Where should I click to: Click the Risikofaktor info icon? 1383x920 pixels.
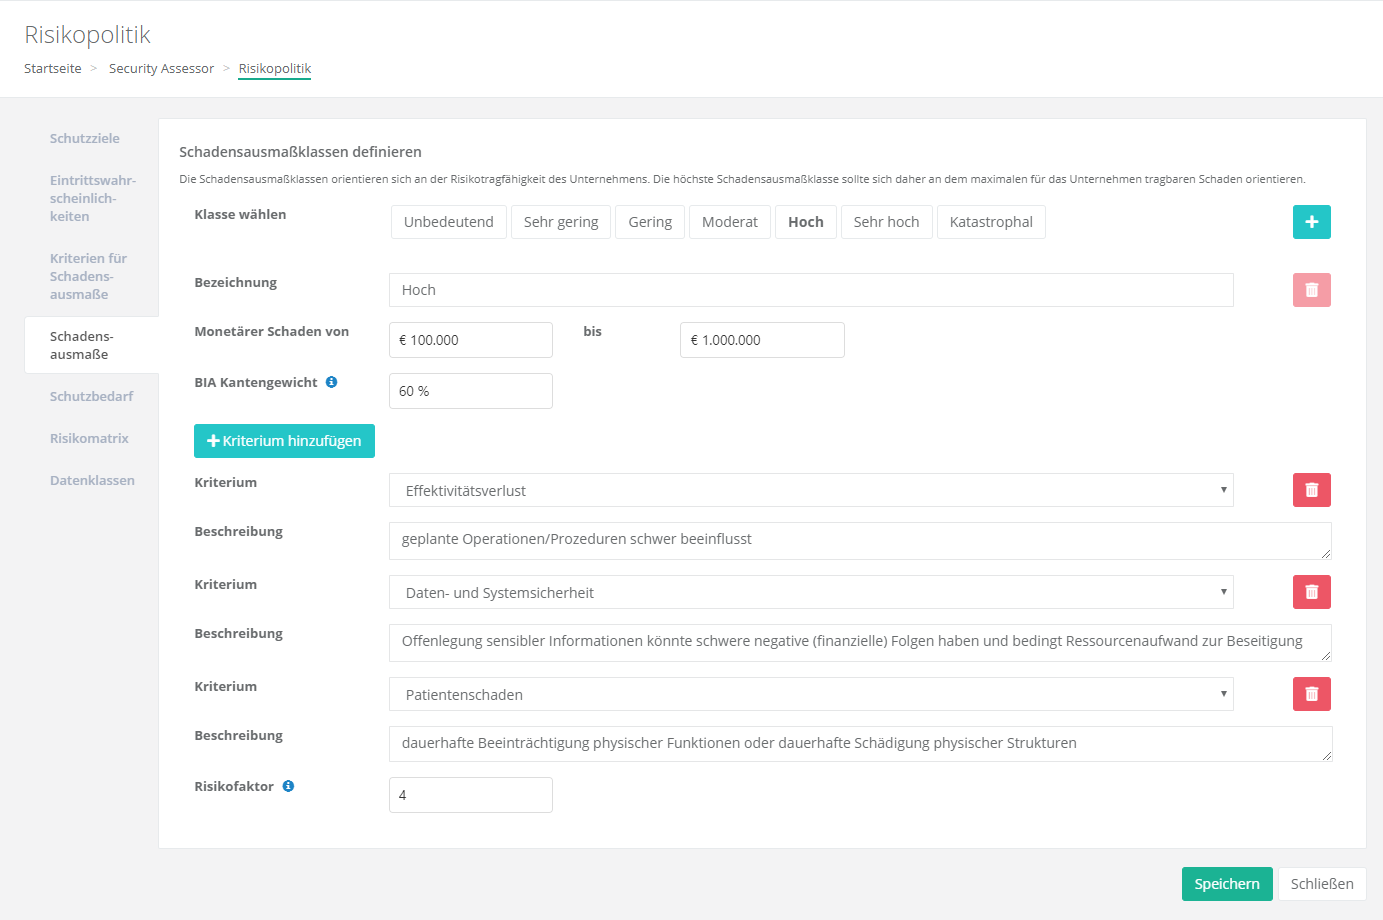tap(288, 786)
